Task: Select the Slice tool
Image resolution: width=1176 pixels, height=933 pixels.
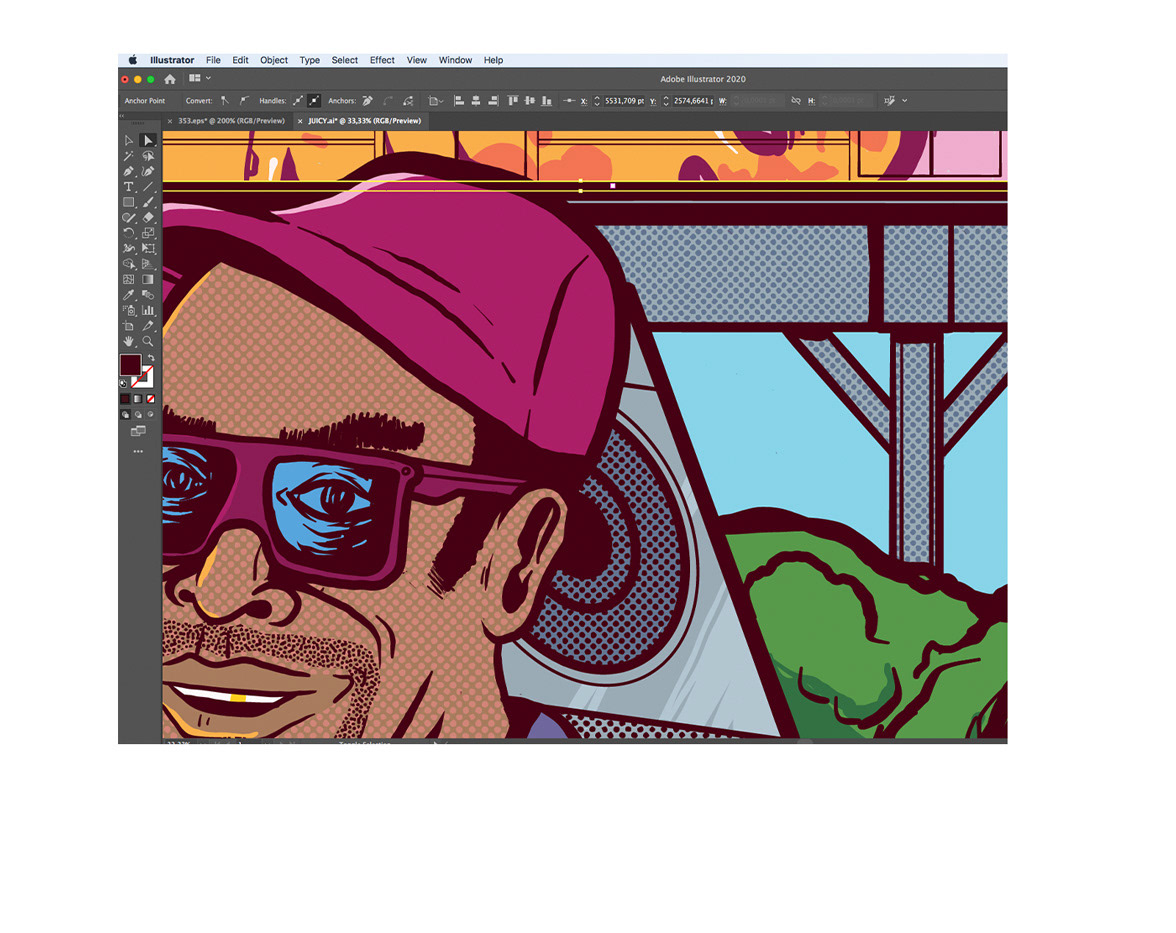Action: click(148, 326)
